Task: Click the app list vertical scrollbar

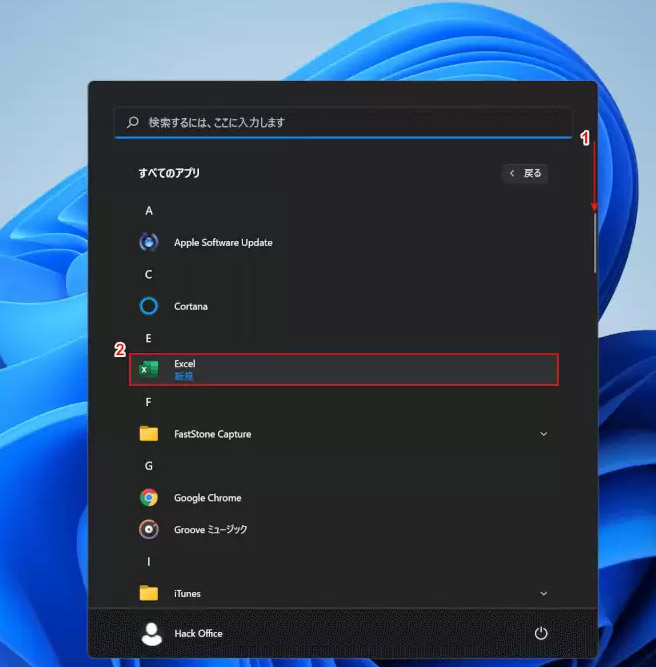Action: [x=595, y=240]
